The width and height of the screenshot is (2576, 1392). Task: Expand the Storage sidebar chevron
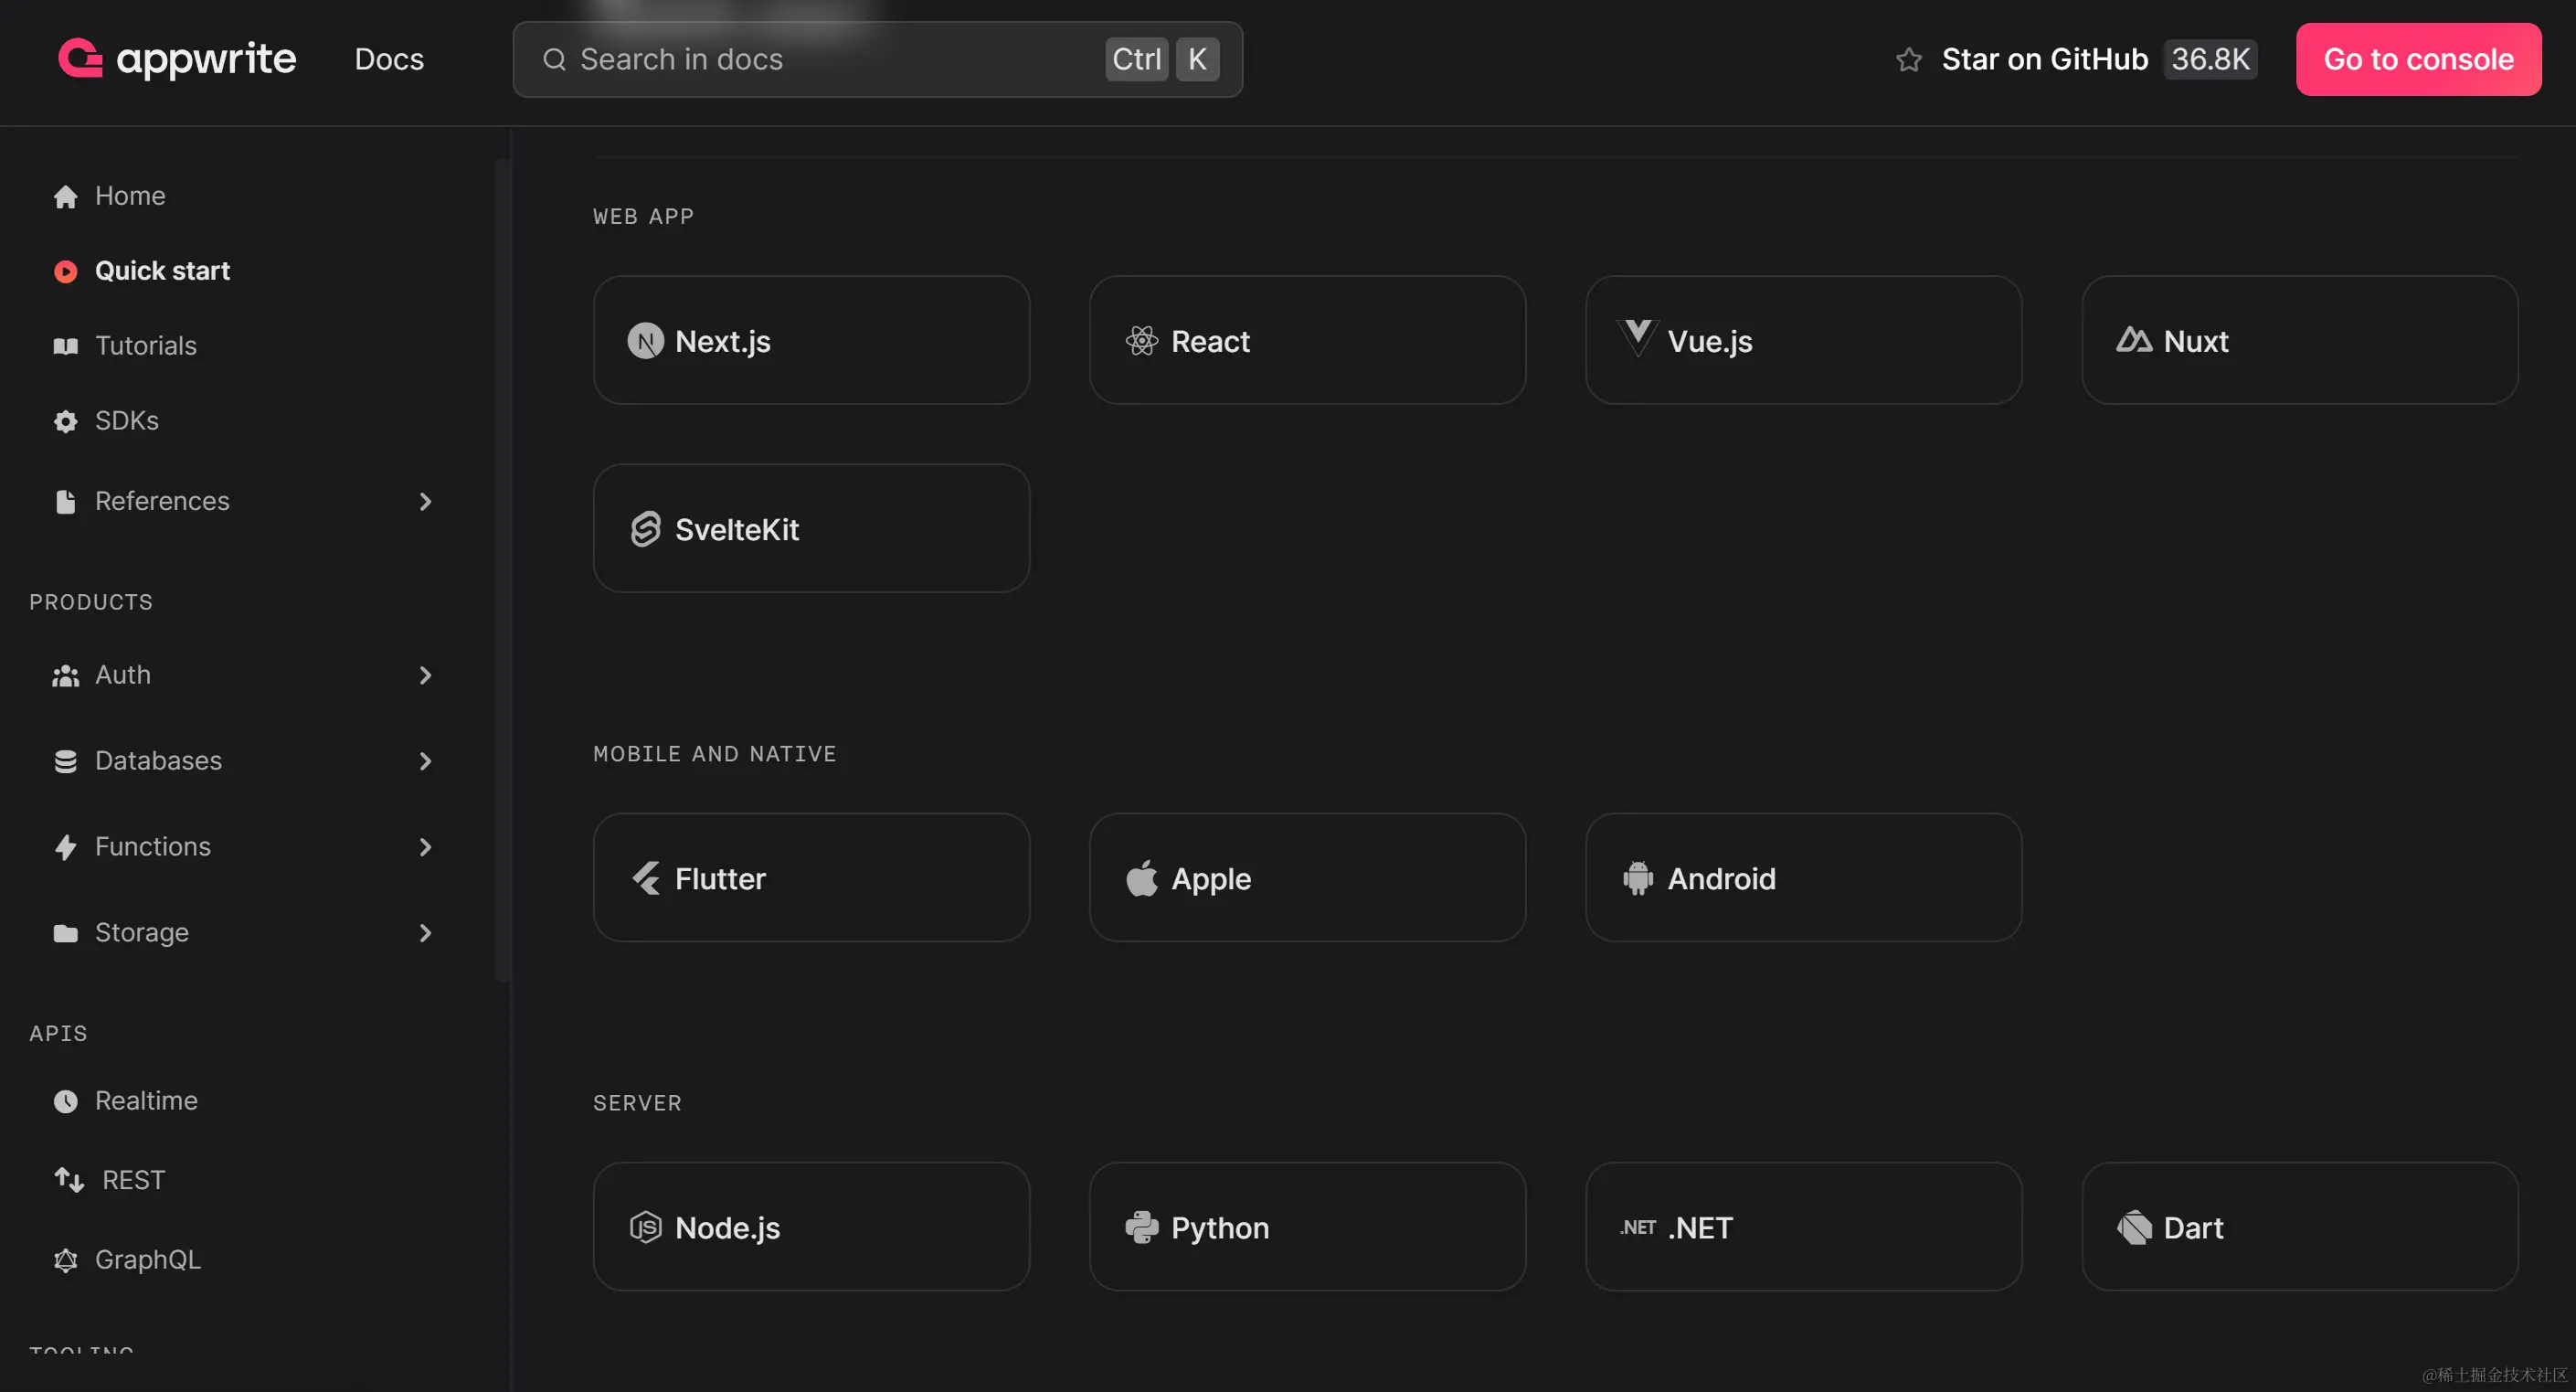425,933
